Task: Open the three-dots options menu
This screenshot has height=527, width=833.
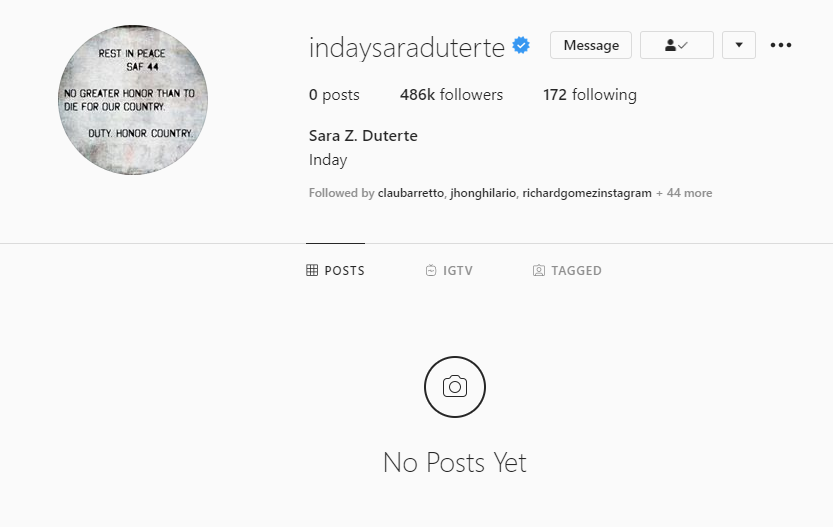Action: pos(780,45)
